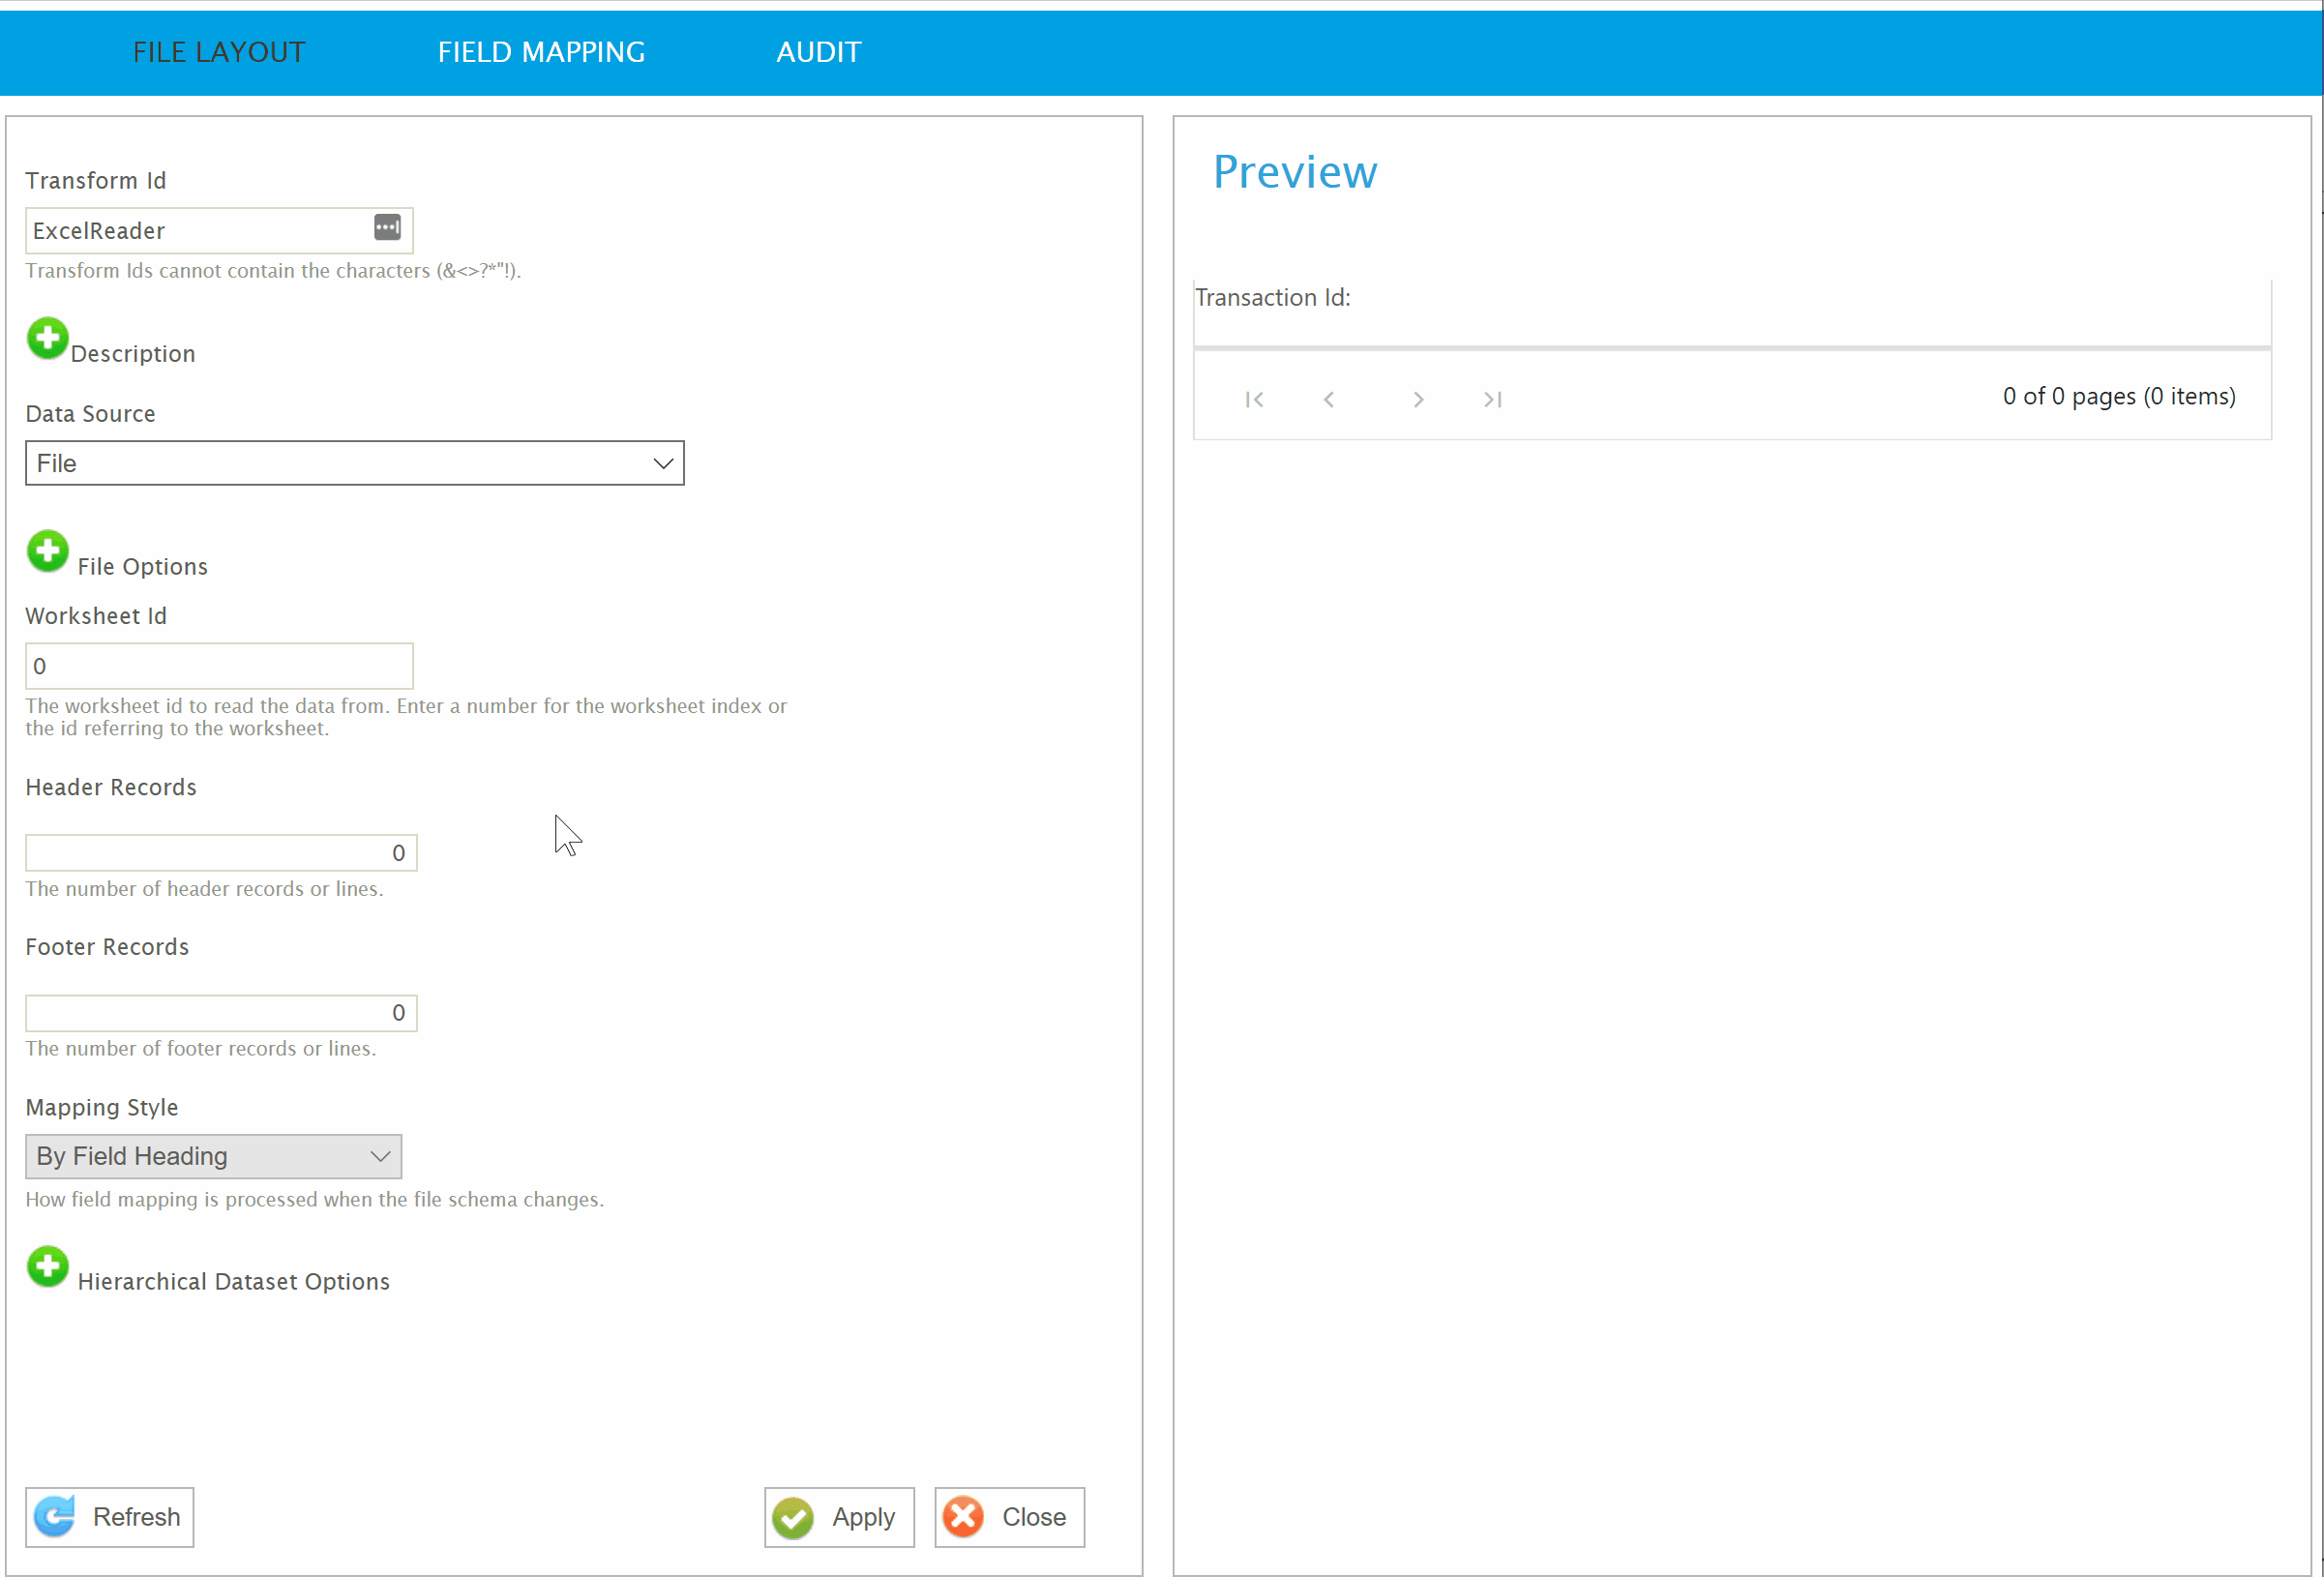Click the Footer Records number field
Image resolution: width=2324 pixels, height=1577 pixels.
220,1013
